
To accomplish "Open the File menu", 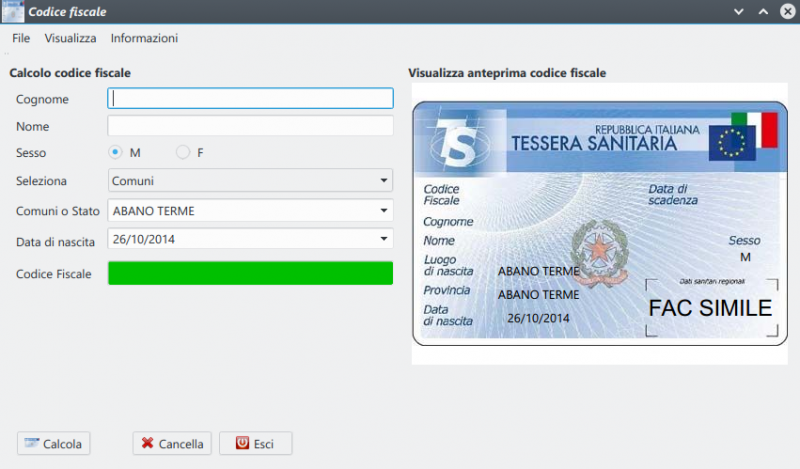I will point(21,38).
